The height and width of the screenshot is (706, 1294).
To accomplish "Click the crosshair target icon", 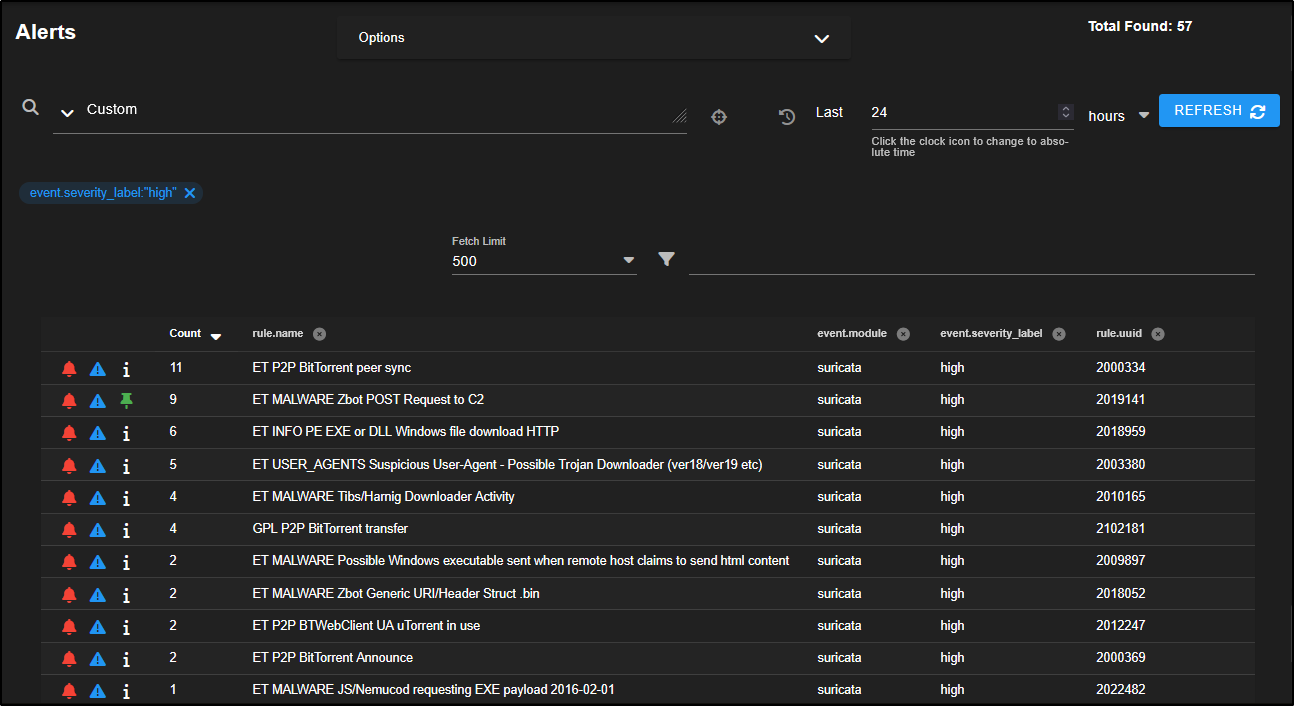I will point(718,117).
